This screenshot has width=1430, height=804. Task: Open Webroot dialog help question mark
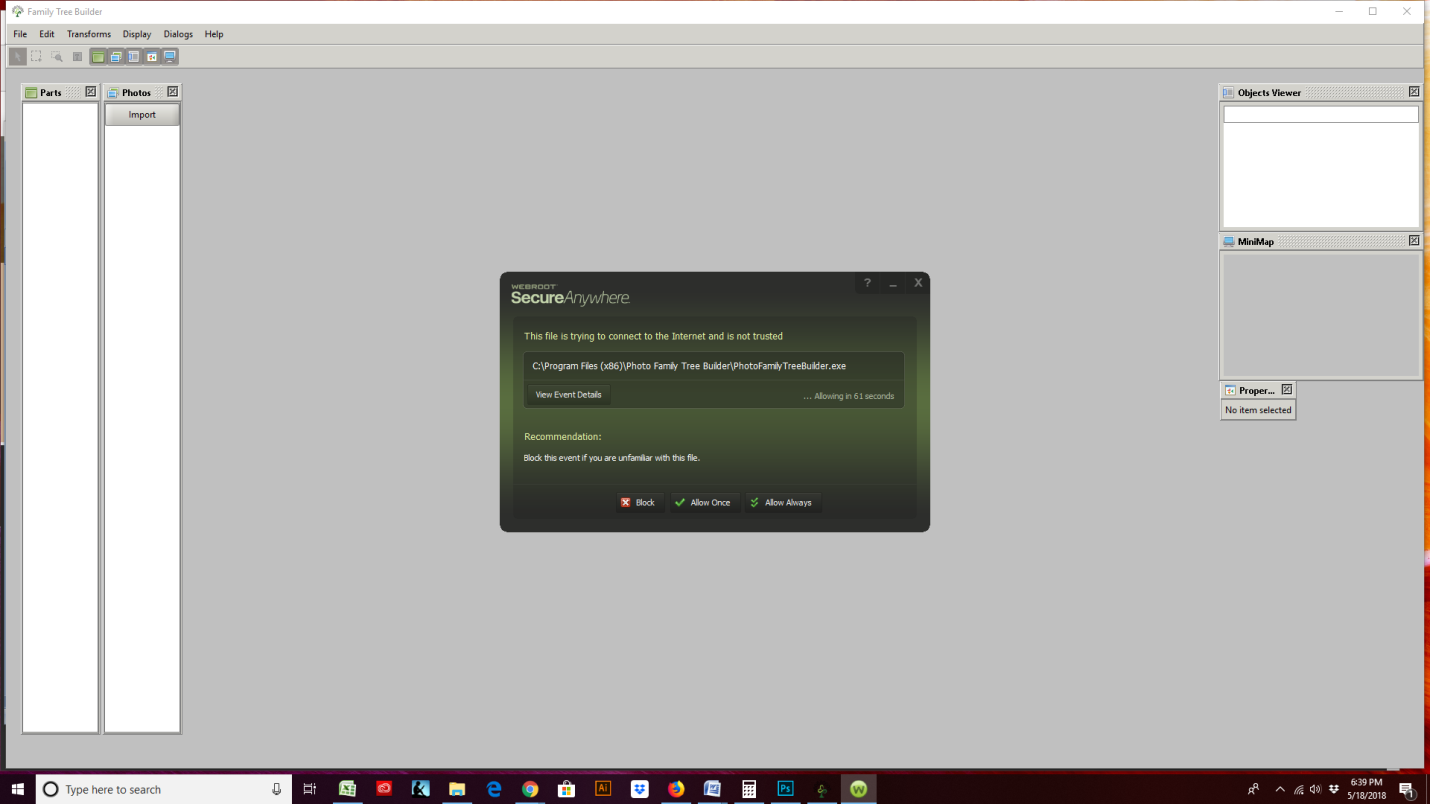coord(867,283)
